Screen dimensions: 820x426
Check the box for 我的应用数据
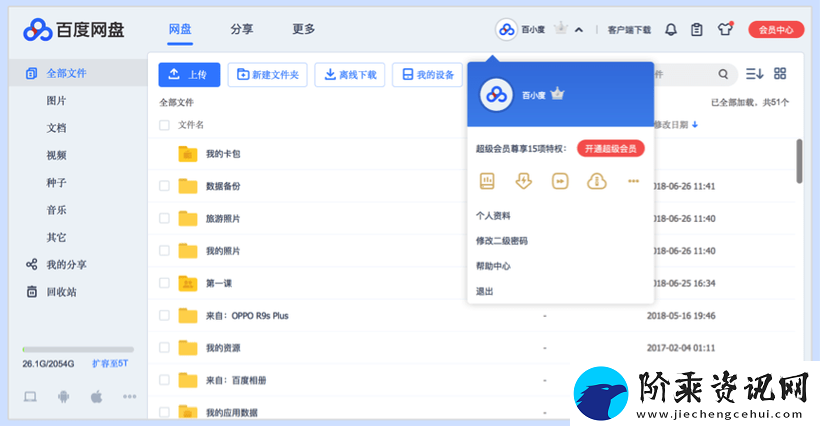(164, 412)
